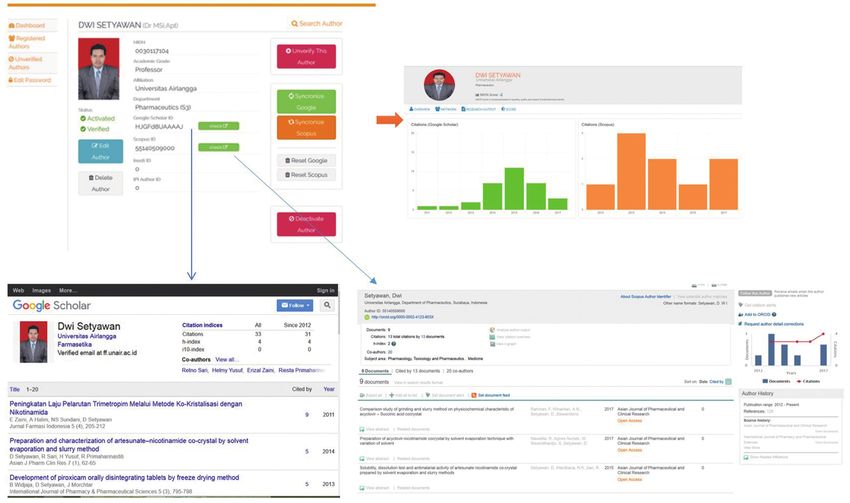
Task: Click Syncronize Scopus button
Action: [306, 127]
